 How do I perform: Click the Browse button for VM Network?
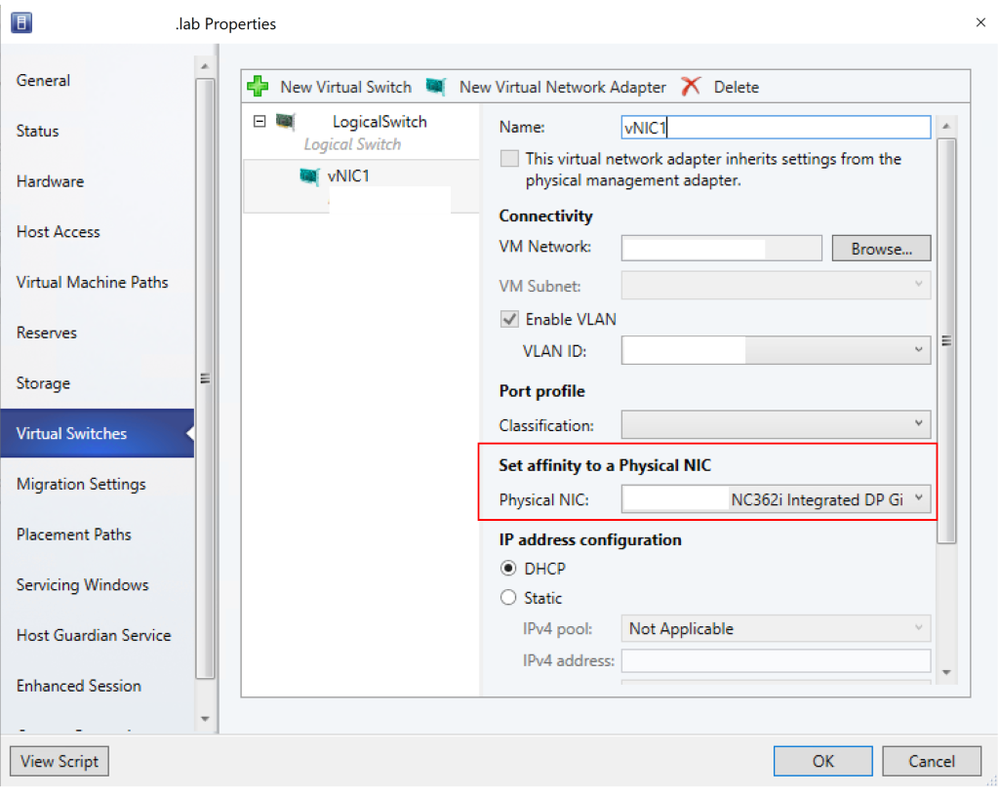(x=881, y=248)
